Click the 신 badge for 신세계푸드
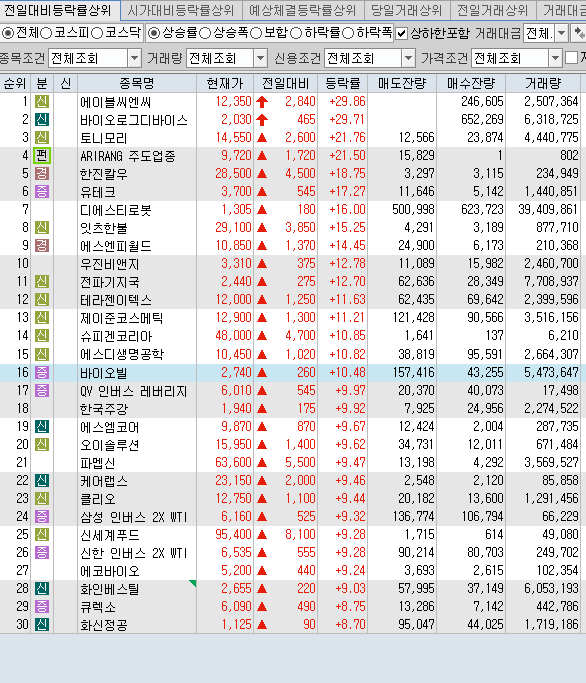Viewport: 586px width, 683px height. coord(42,534)
